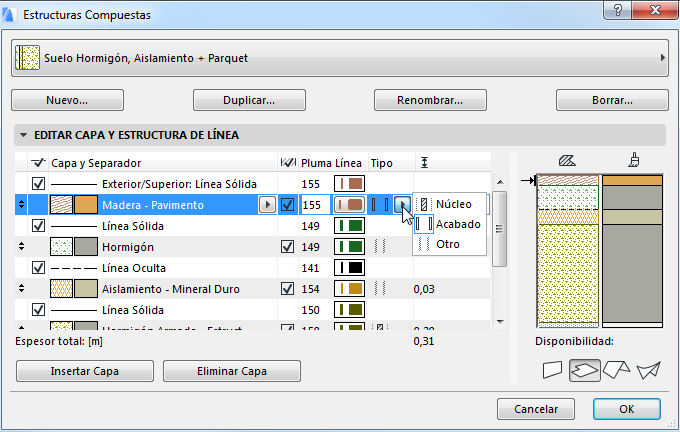Click the end line column header icon
Image resolution: width=680 pixels, height=432 pixels.
coord(288,163)
